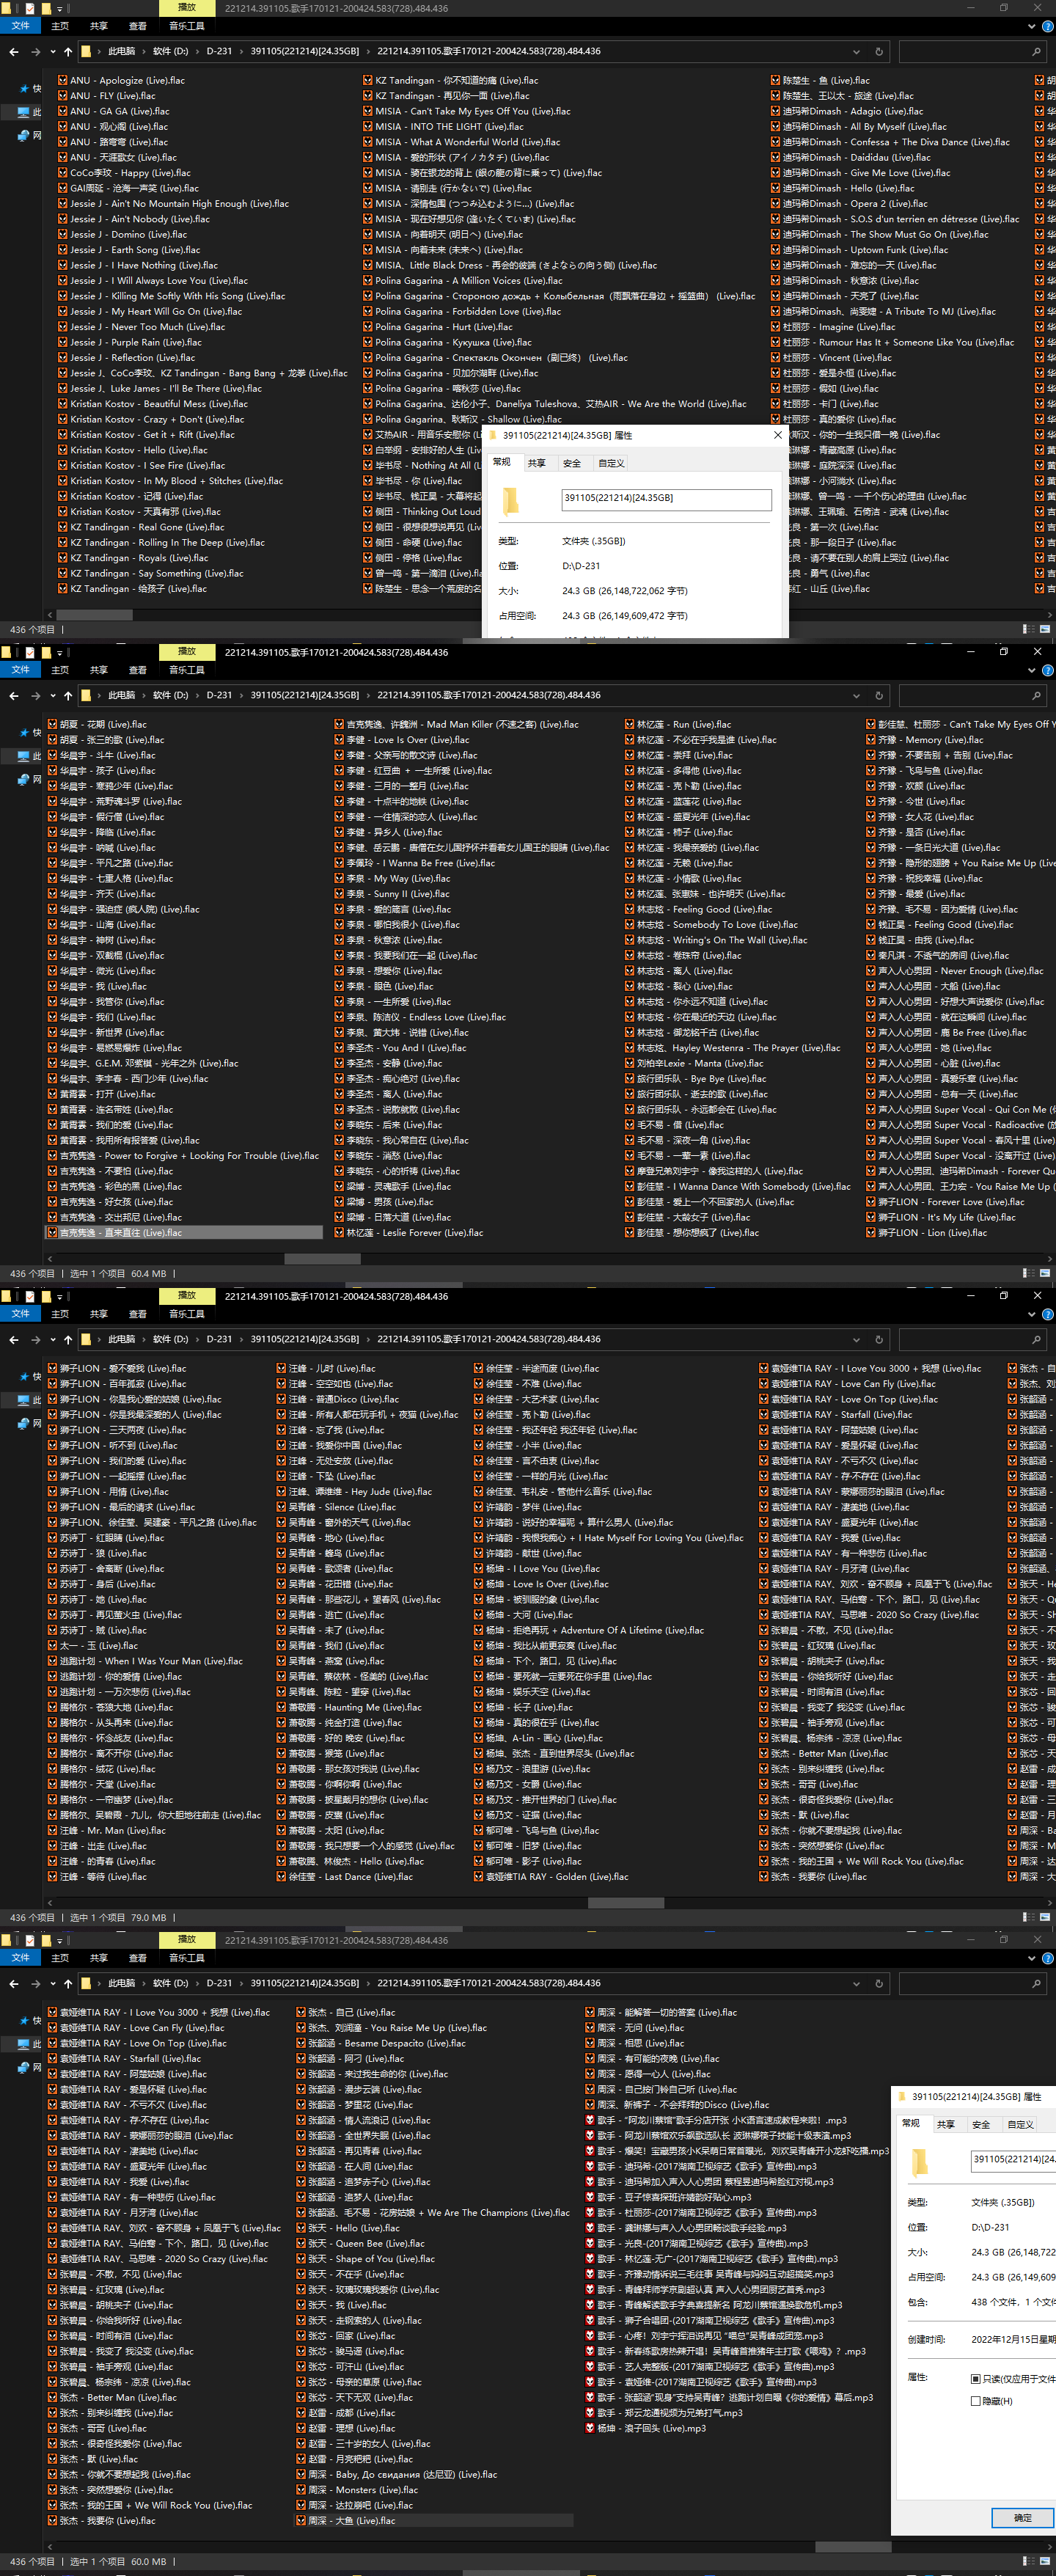This screenshot has height=2576, width=1056.
Task: Click the search magnifier in the 60.0 MB window
Action: (1036, 1983)
